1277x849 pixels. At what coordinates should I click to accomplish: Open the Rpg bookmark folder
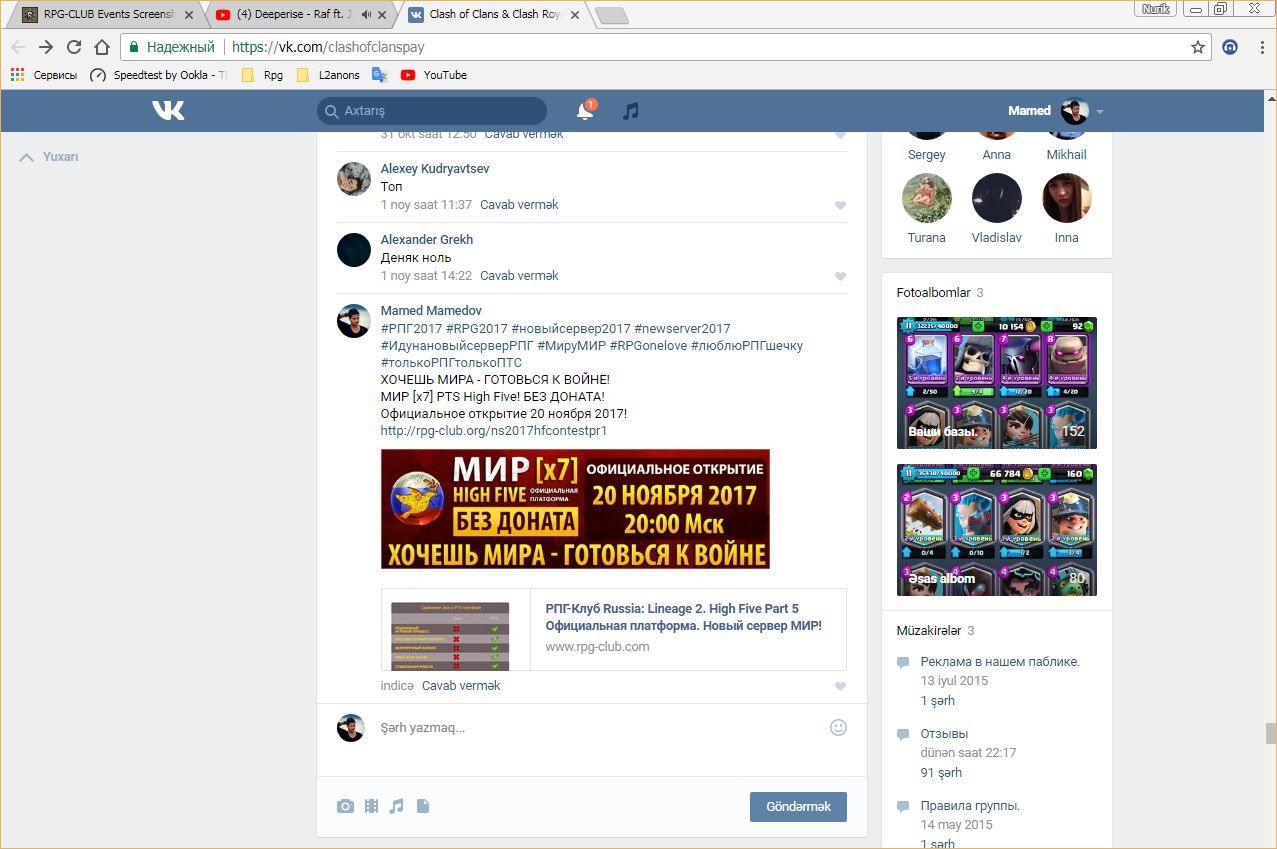263,75
